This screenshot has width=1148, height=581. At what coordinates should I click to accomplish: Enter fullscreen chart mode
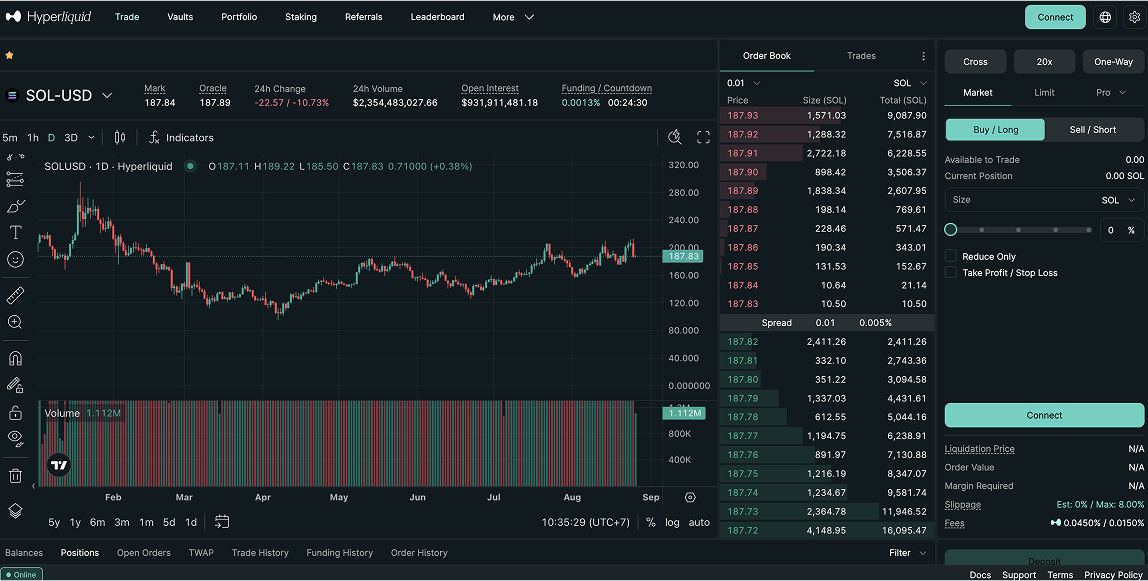(704, 138)
